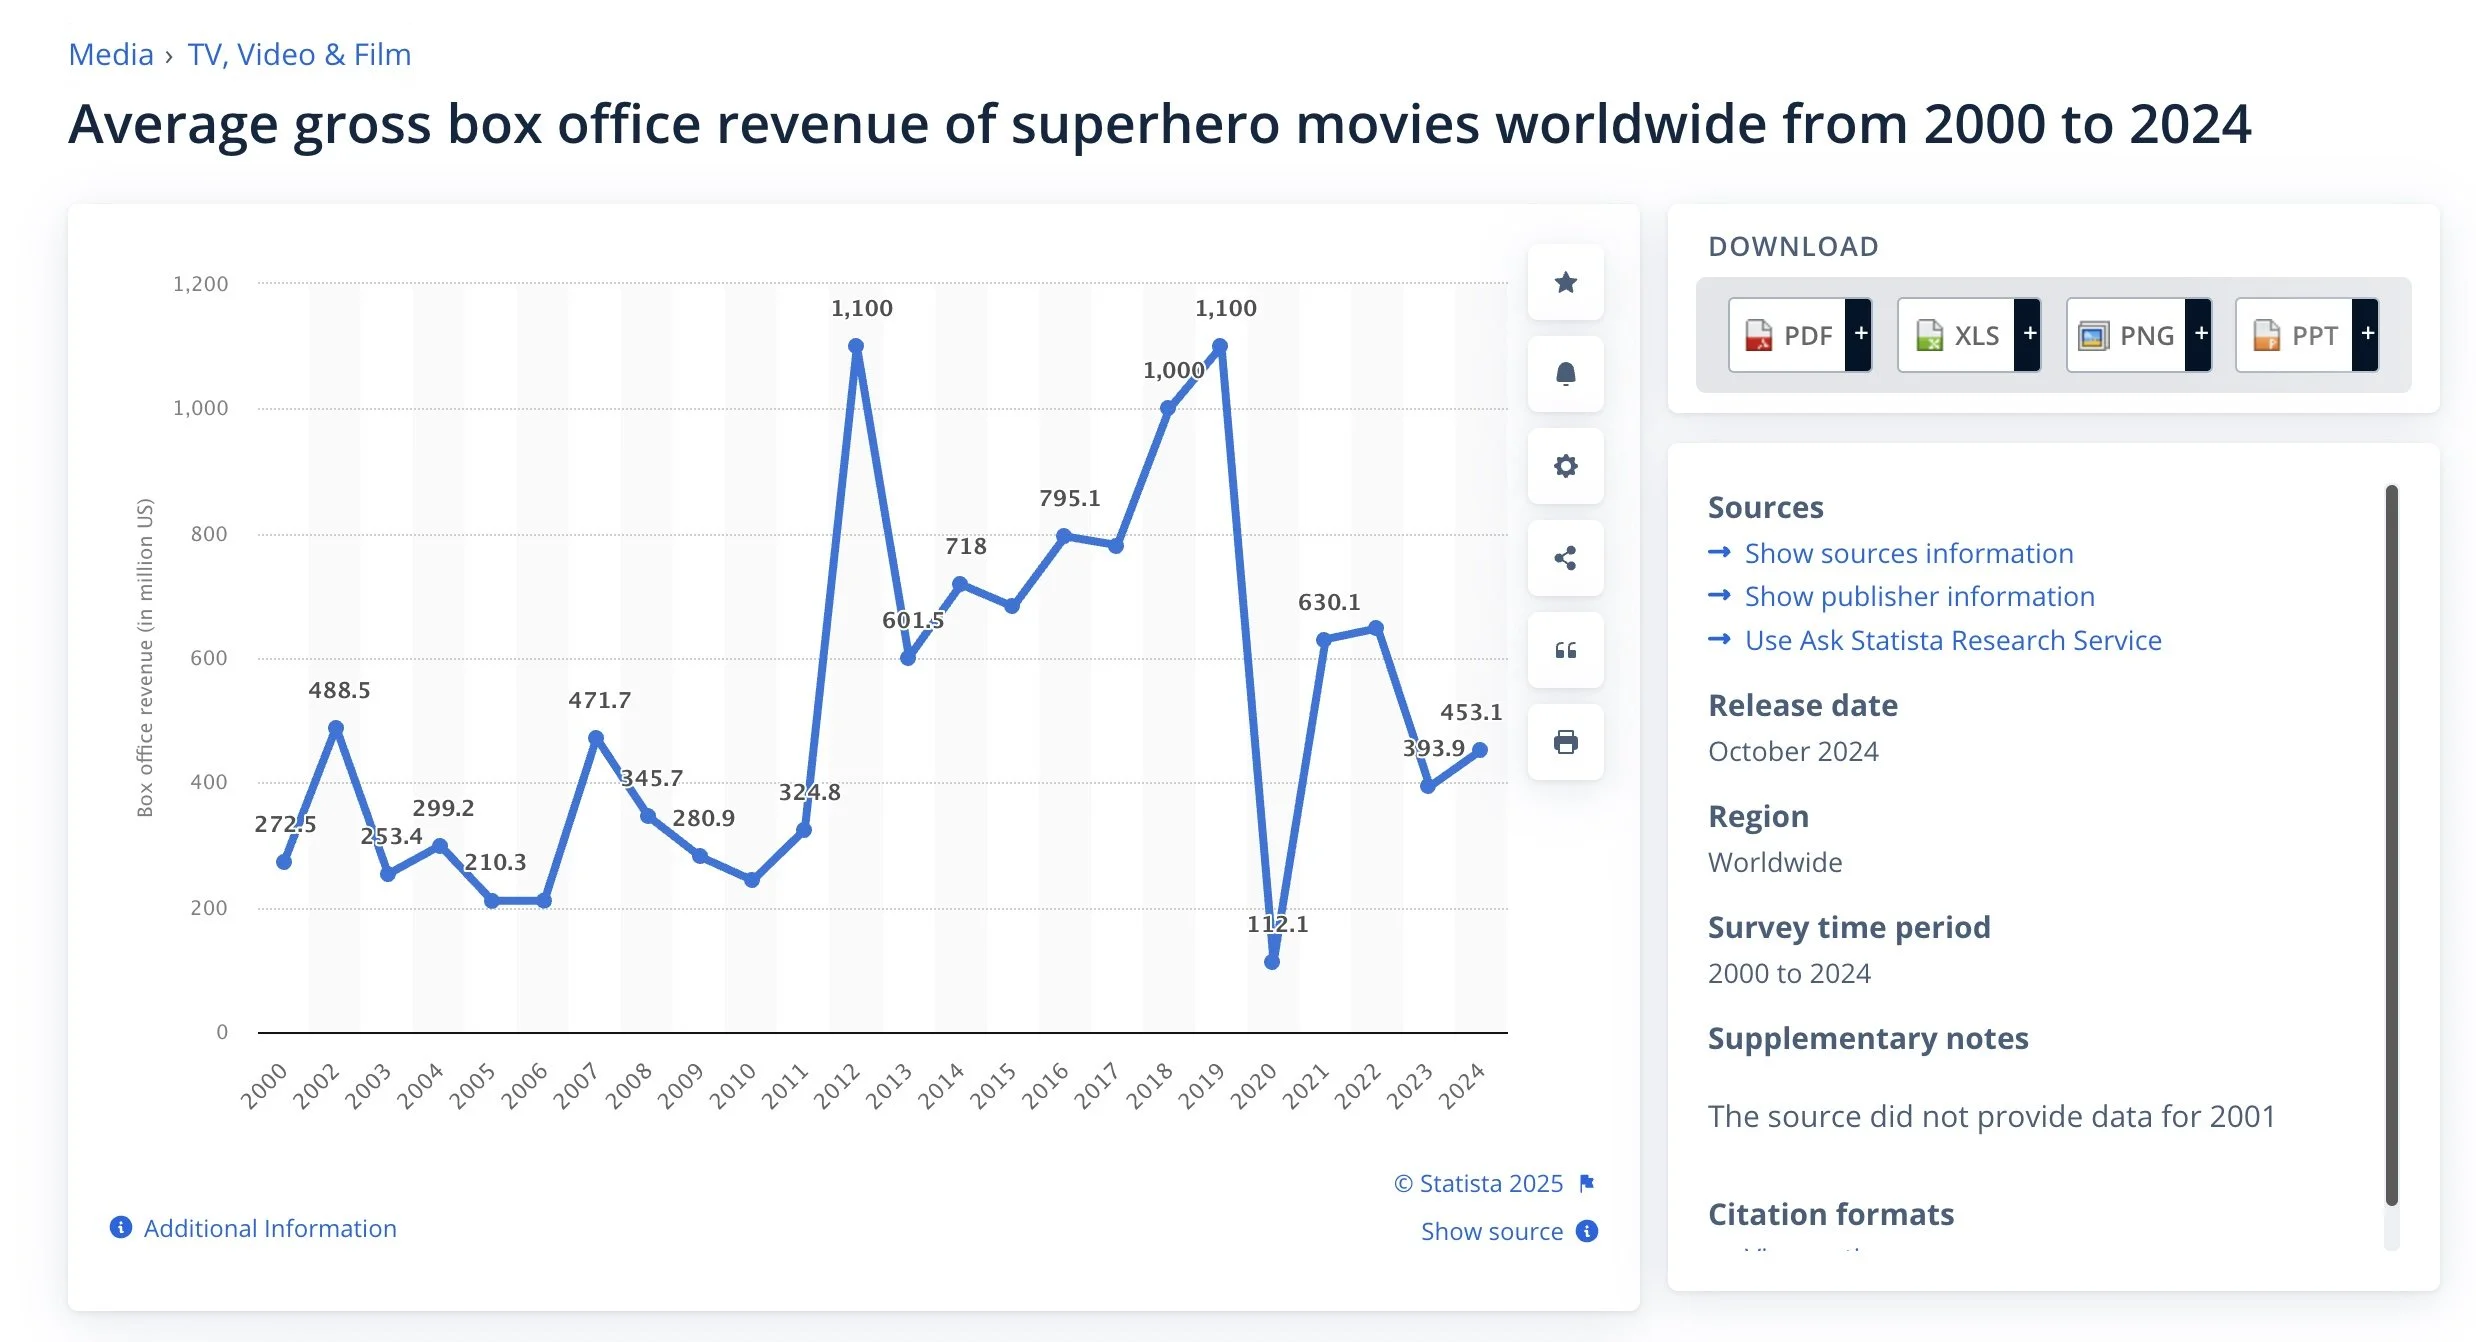Open Media breadcrumb link
2476x1342 pixels.
pos(111,54)
